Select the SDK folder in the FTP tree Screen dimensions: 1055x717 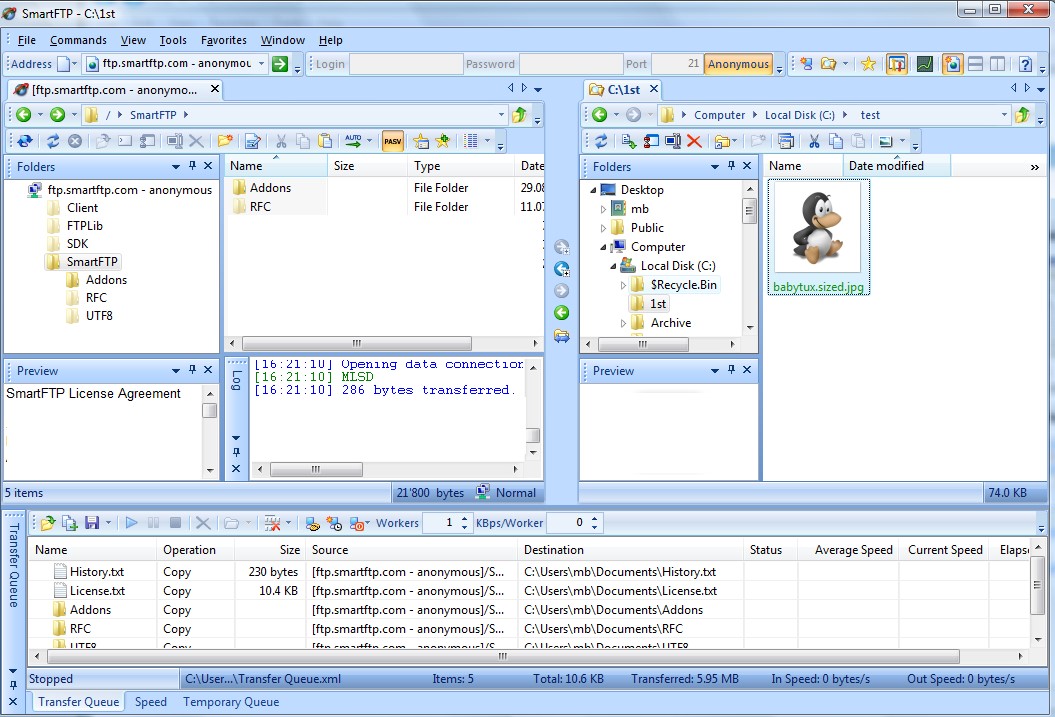[77, 243]
